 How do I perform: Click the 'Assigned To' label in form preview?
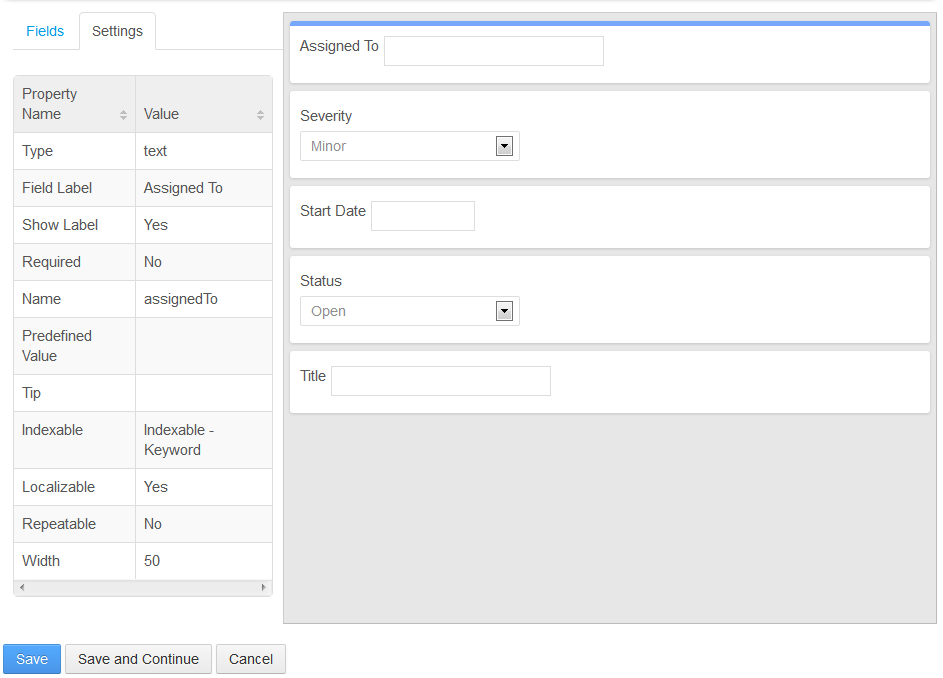pyautogui.click(x=339, y=46)
